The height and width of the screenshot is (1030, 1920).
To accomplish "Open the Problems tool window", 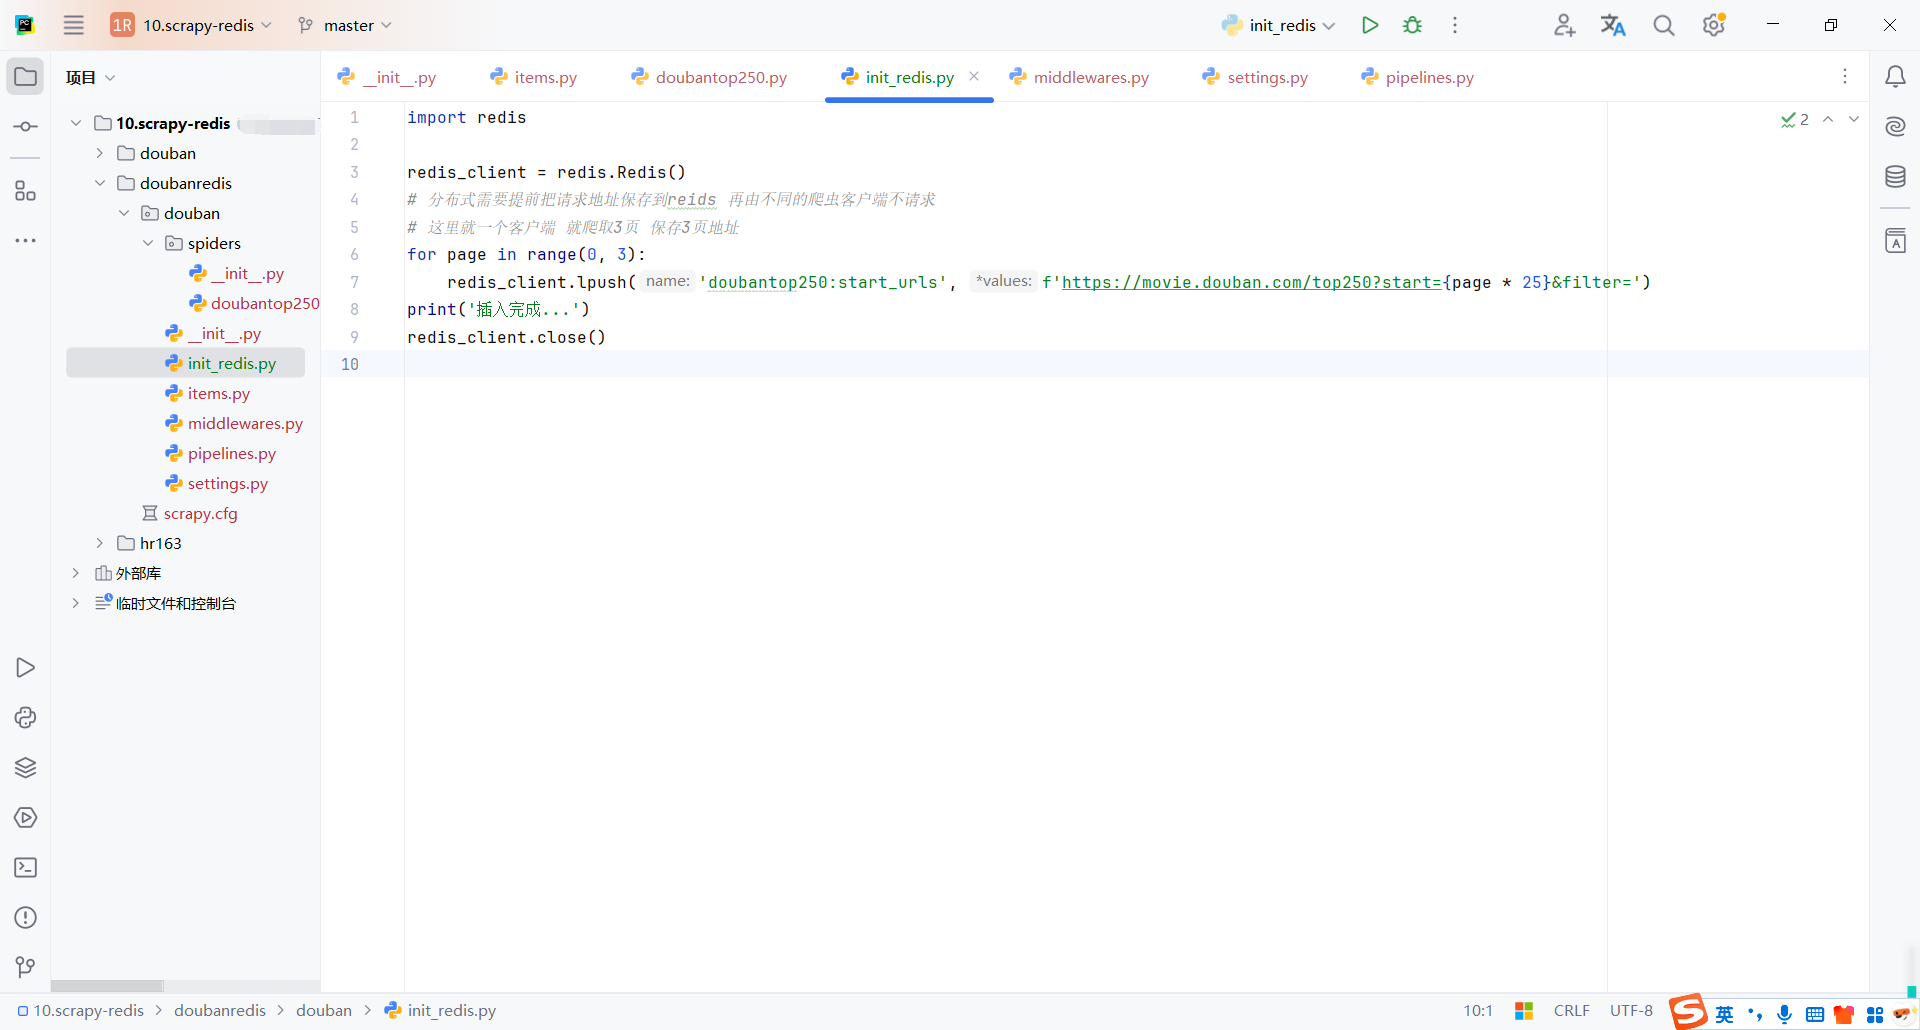I will [x=26, y=918].
